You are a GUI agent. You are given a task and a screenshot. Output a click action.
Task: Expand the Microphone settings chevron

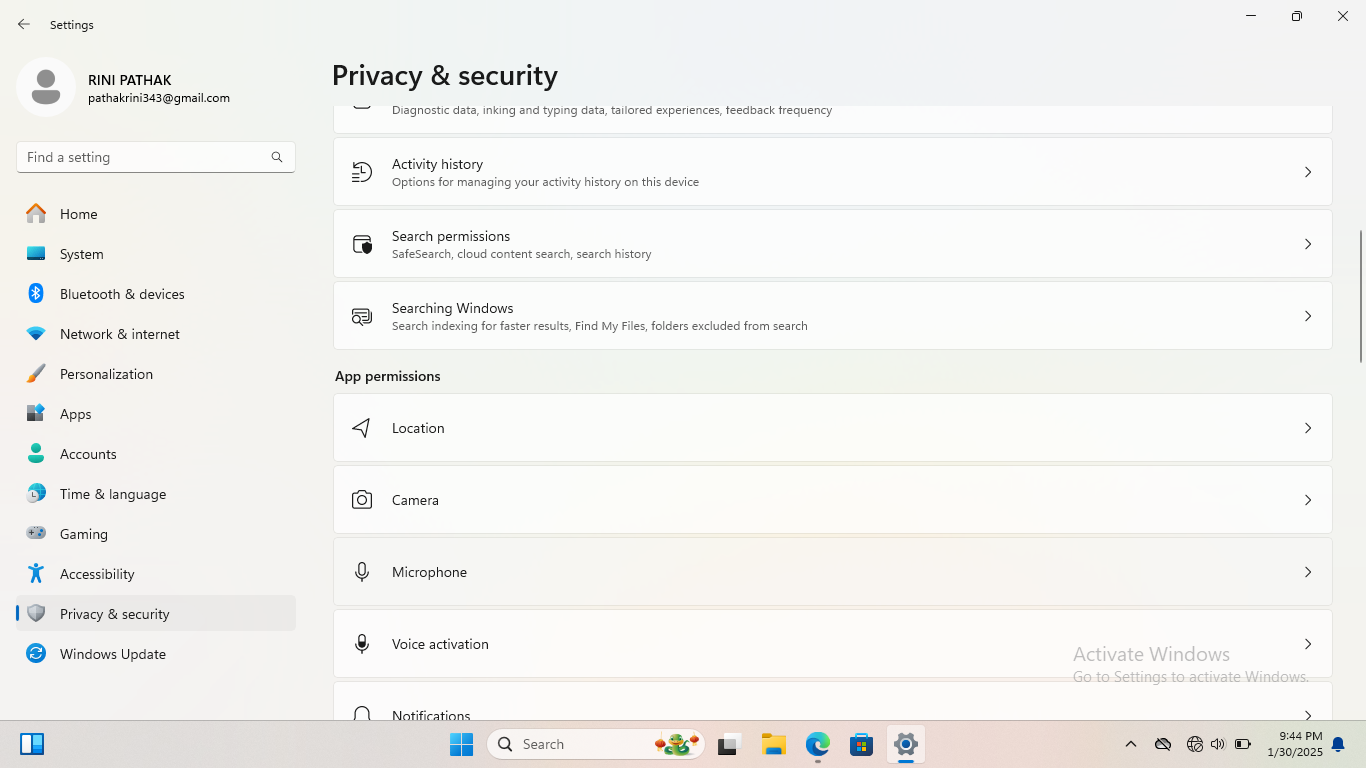click(x=1307, y=572)
